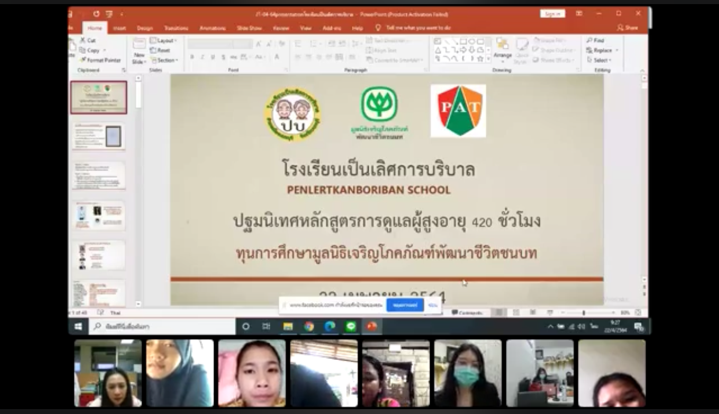719x414 pixels.
Task: Open Google Chrome from taskbar
Action: tap(309, 326)
